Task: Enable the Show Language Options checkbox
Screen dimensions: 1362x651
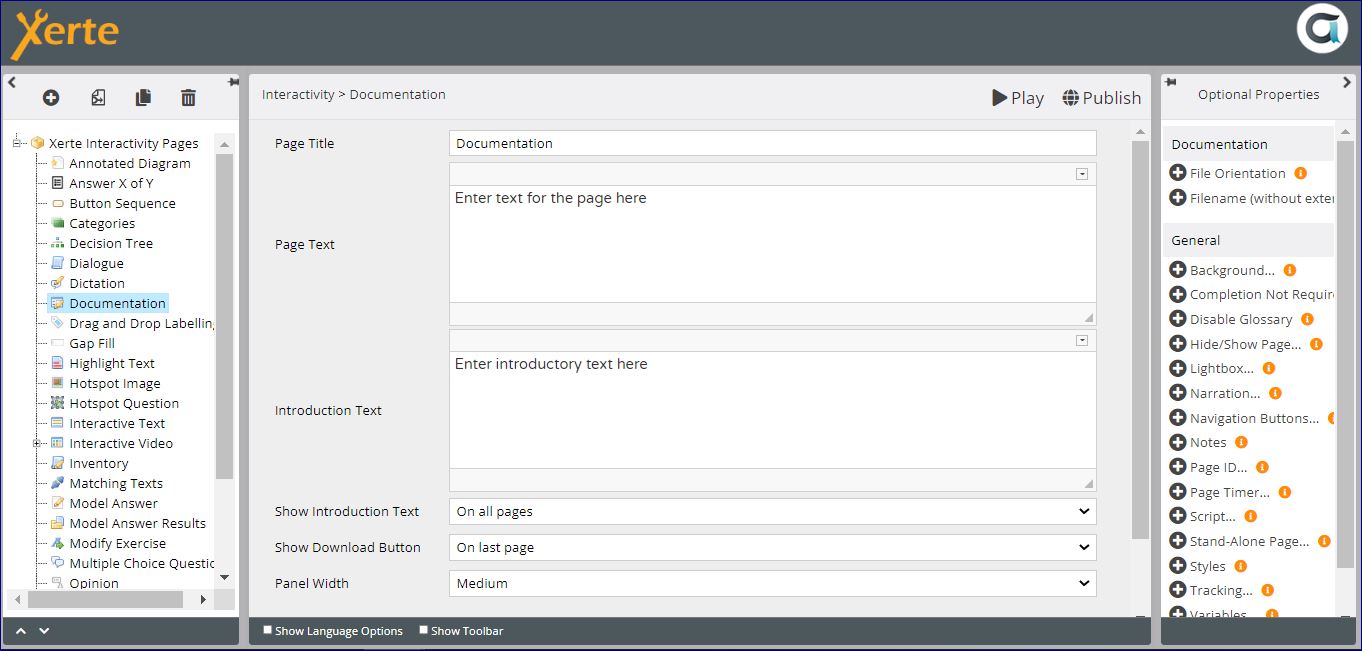Action: tap(267, 630)
